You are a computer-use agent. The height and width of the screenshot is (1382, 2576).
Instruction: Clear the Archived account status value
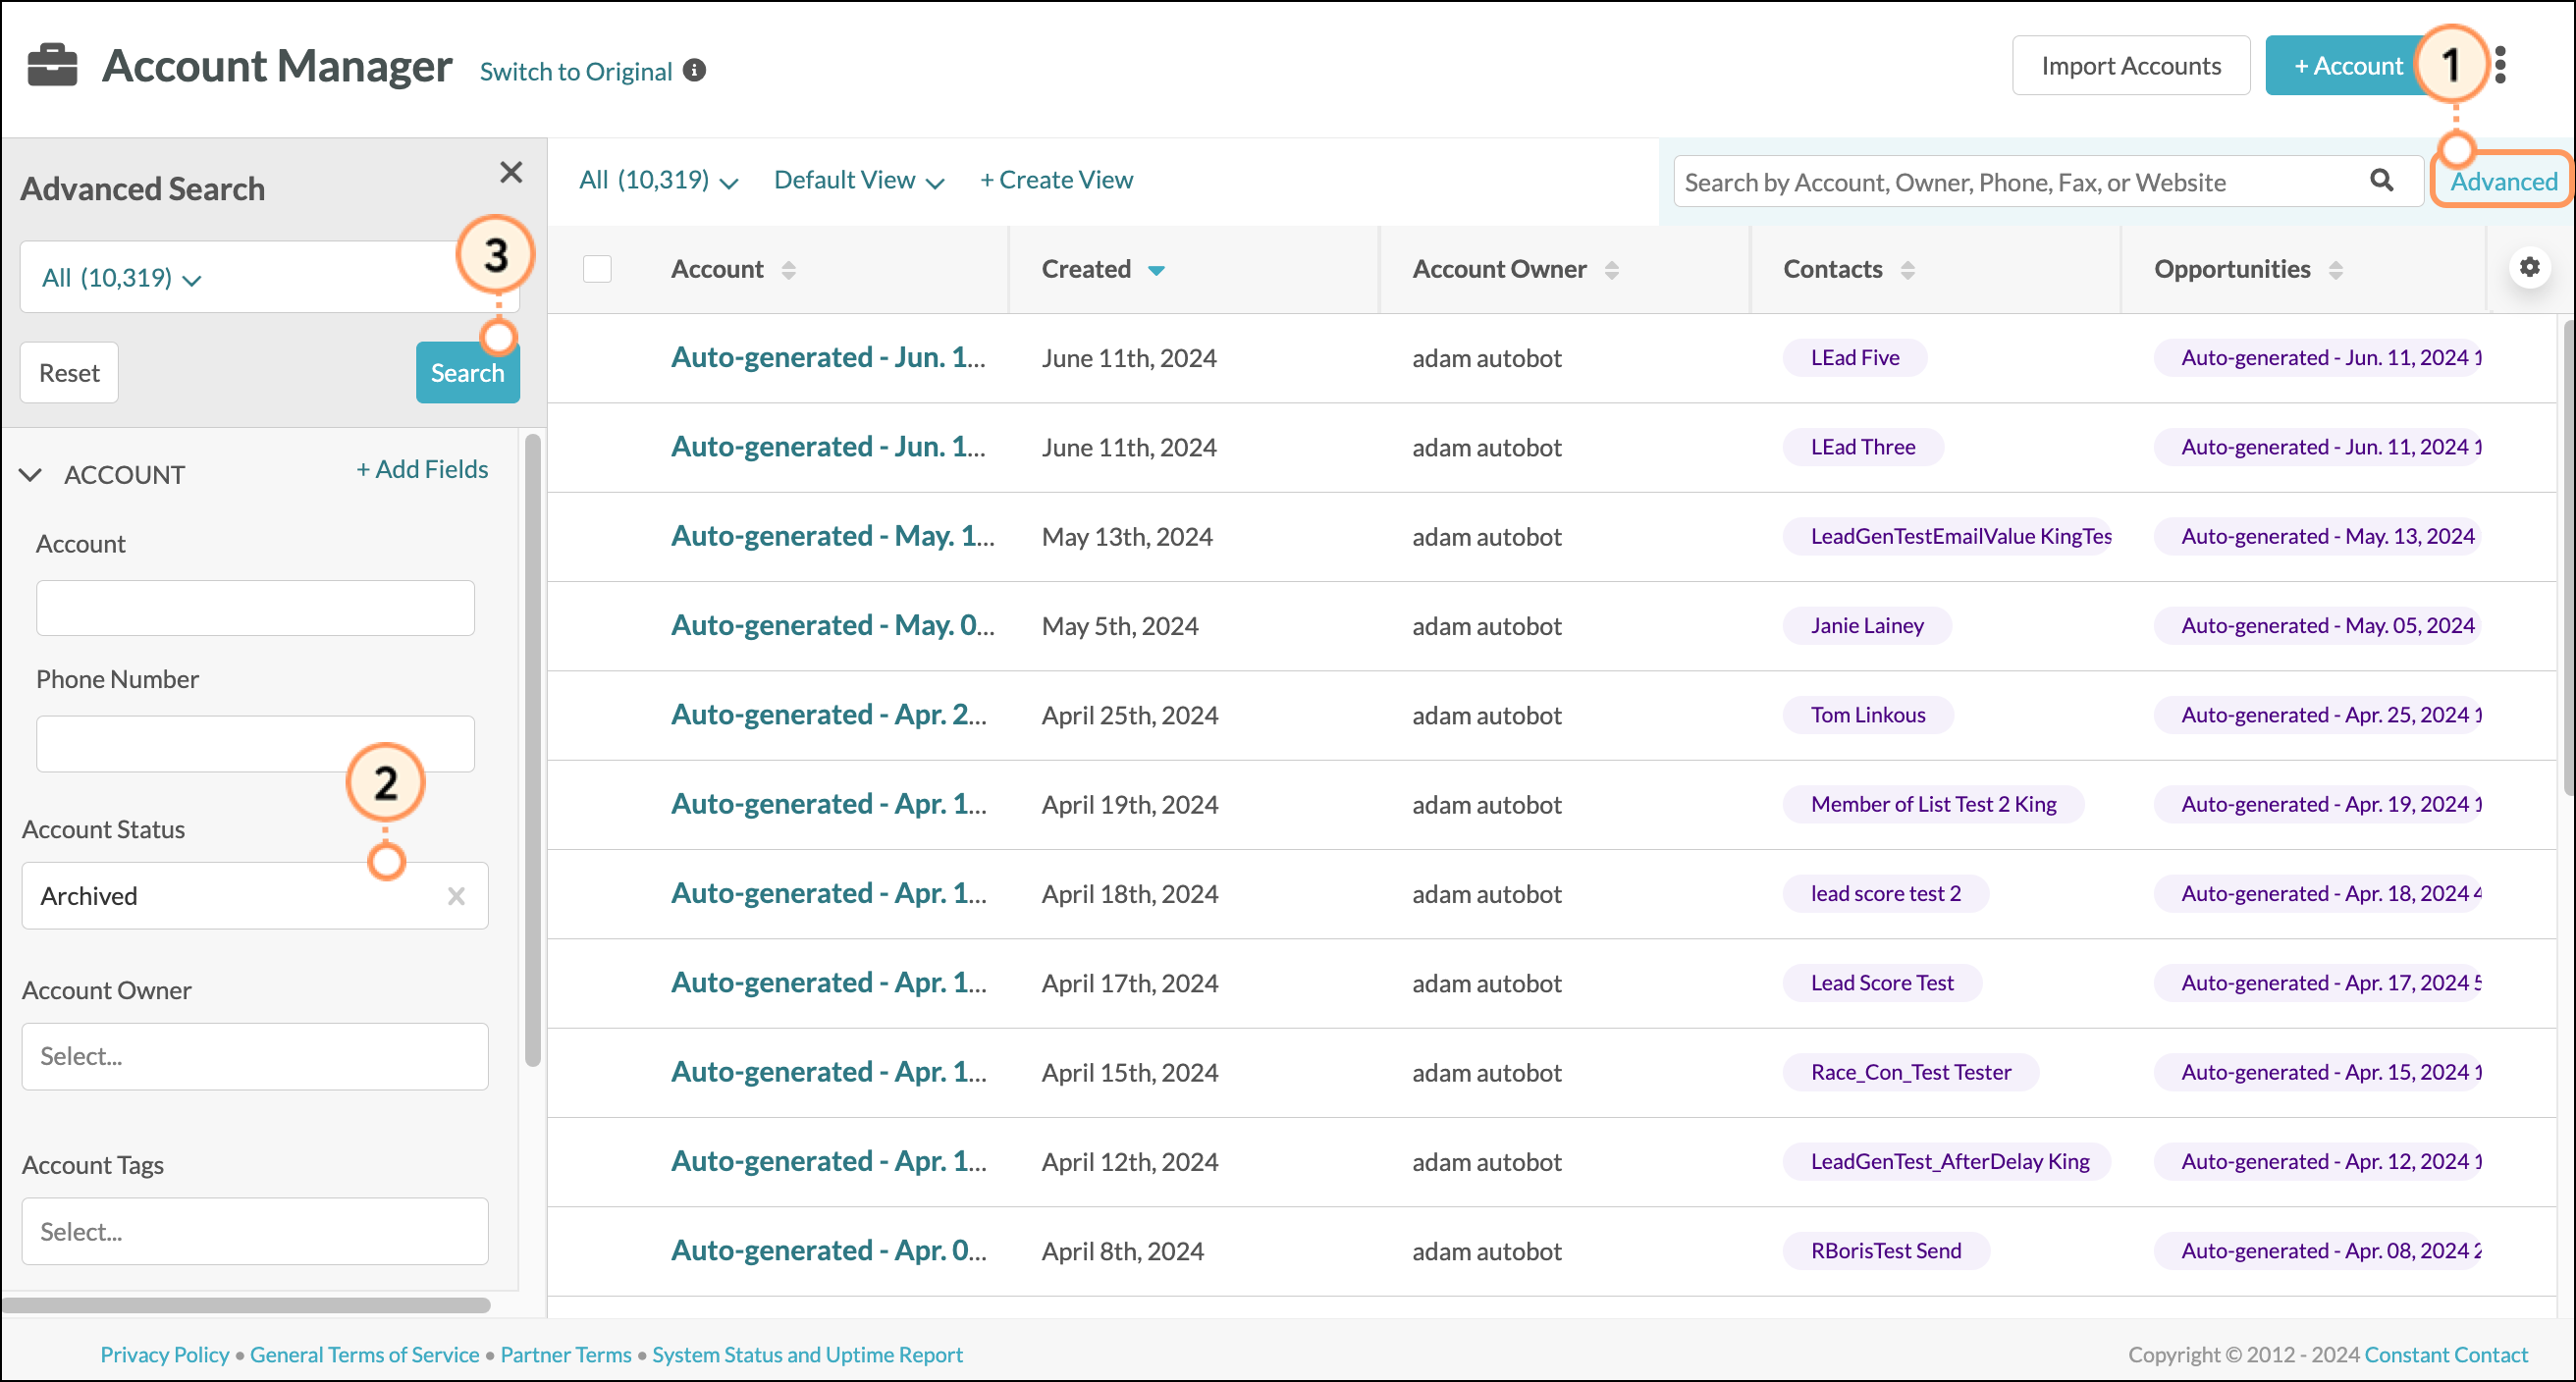coord(456,896)
